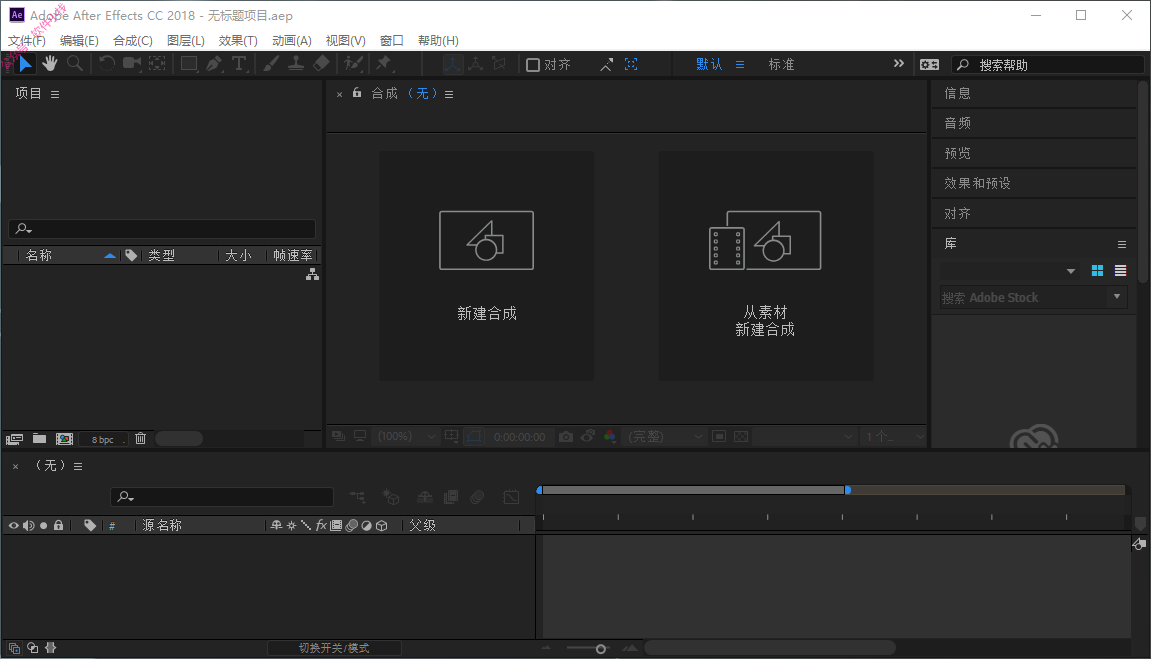Switch library to grid view
The width and height of the screenshot is (1151, 659).
point(1097,271)
